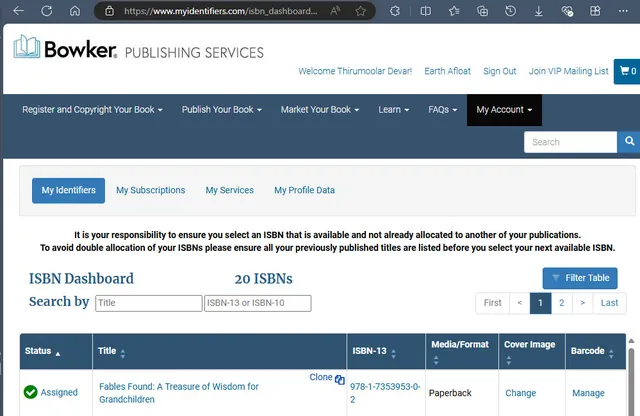Screen dimensions: 640x416
Task: Click the Filter Table button
Action: tap(580, 278)
